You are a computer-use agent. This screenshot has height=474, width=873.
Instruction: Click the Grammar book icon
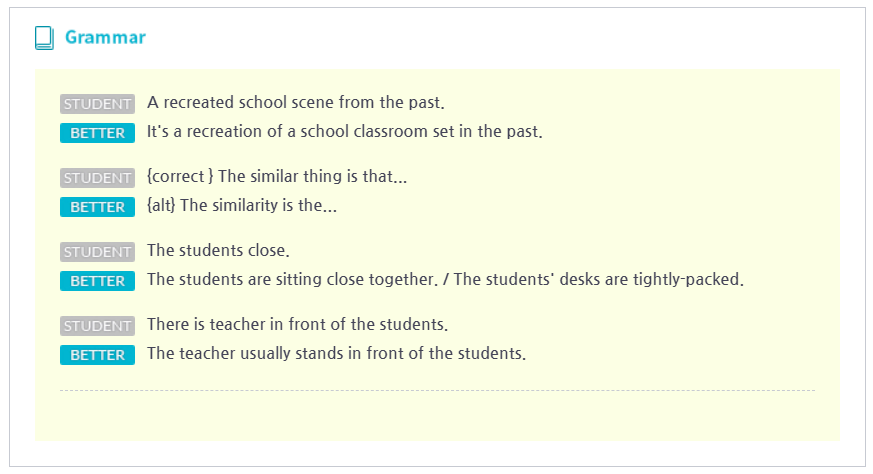tap(44, 38)
